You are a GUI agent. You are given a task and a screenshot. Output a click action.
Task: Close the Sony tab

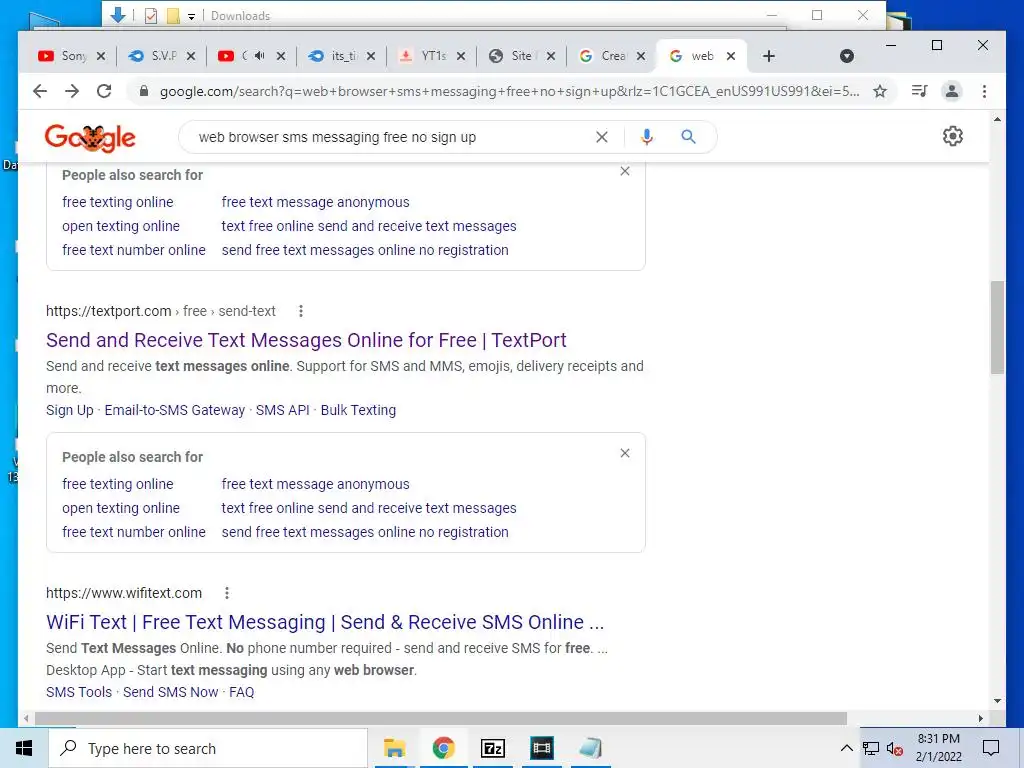[101, 56]
